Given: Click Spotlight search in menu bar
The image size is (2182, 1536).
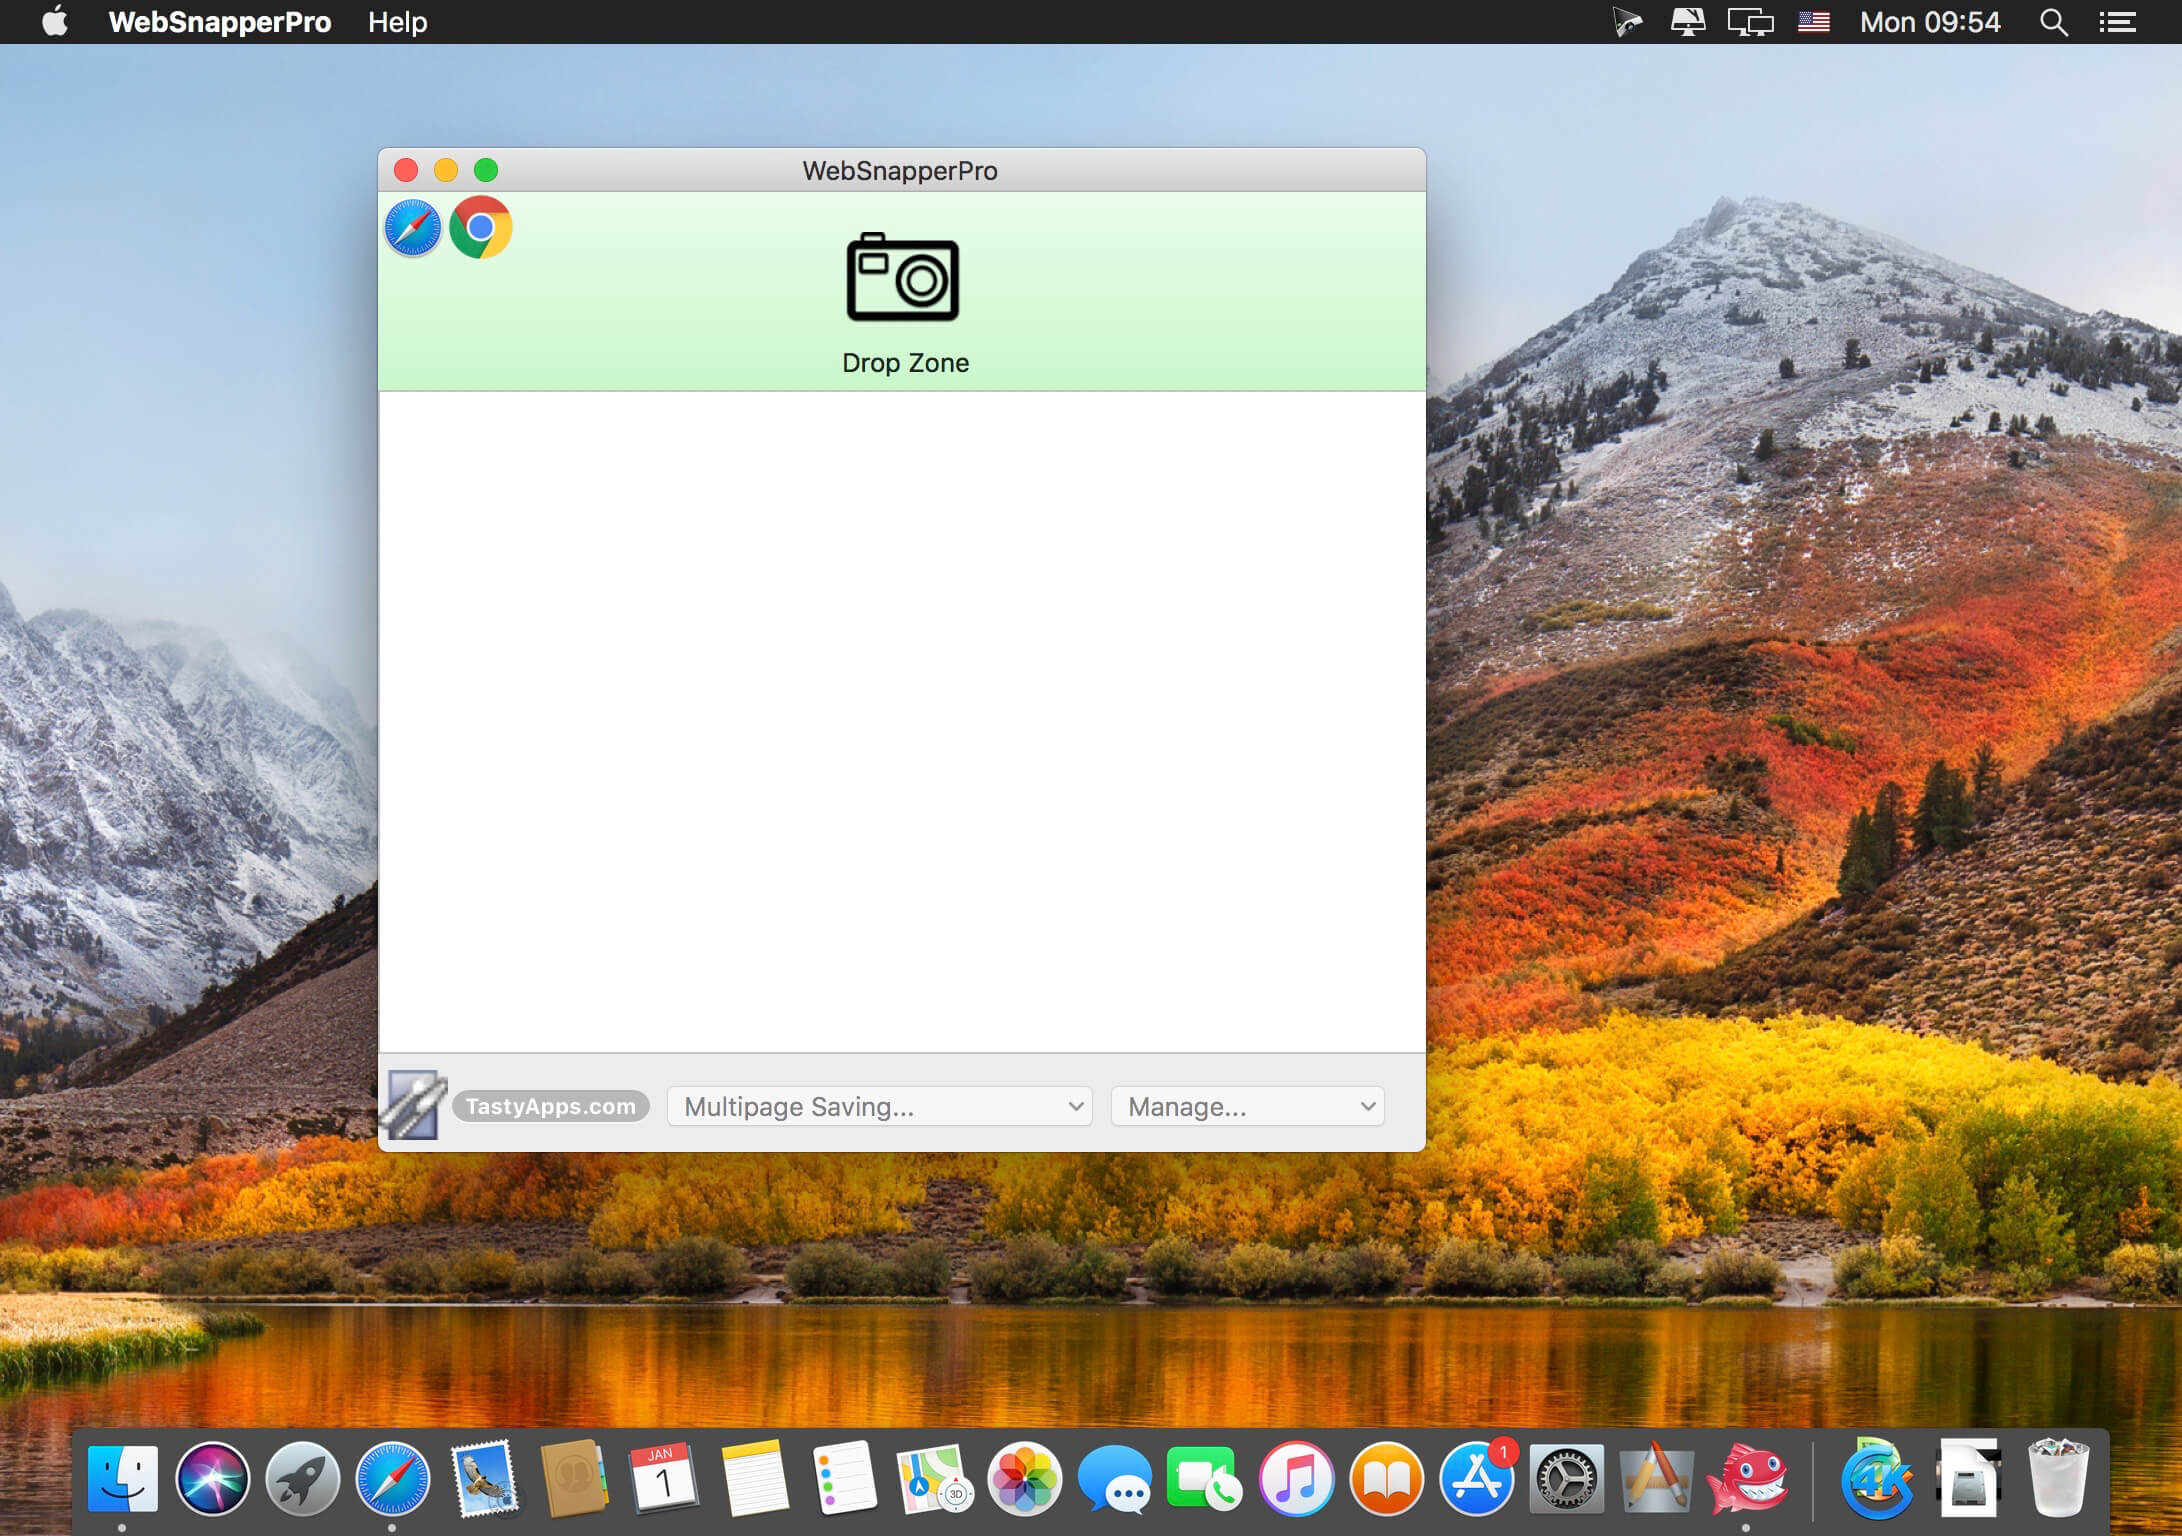Looking at the screenshot, I should [x=2052, y=22].
